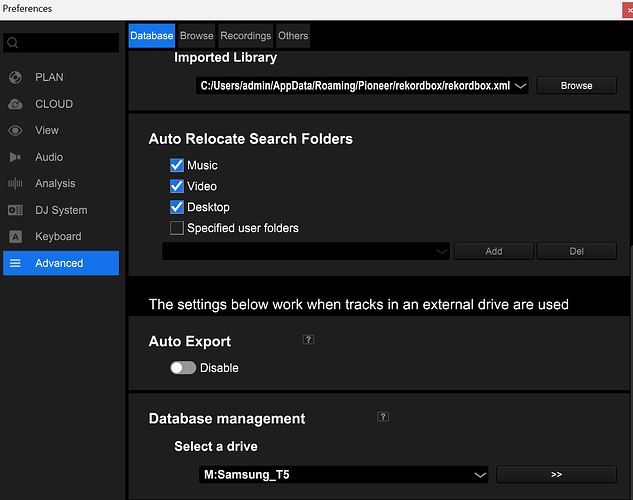The width and height of the screenshot is (633, 500).
Task: Close the Preferences window
Action: coord(628,10)
